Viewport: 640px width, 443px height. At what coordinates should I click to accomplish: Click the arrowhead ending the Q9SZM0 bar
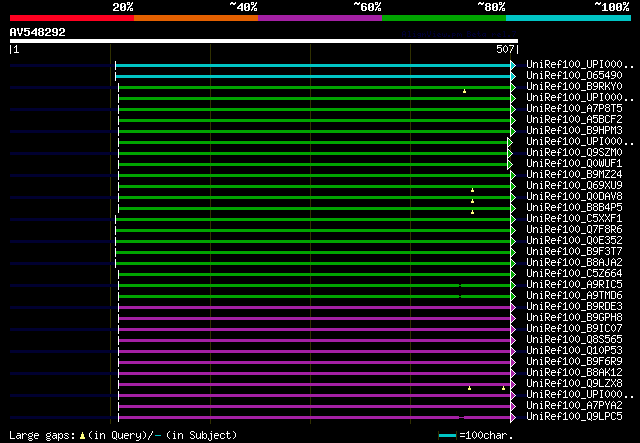510,154
